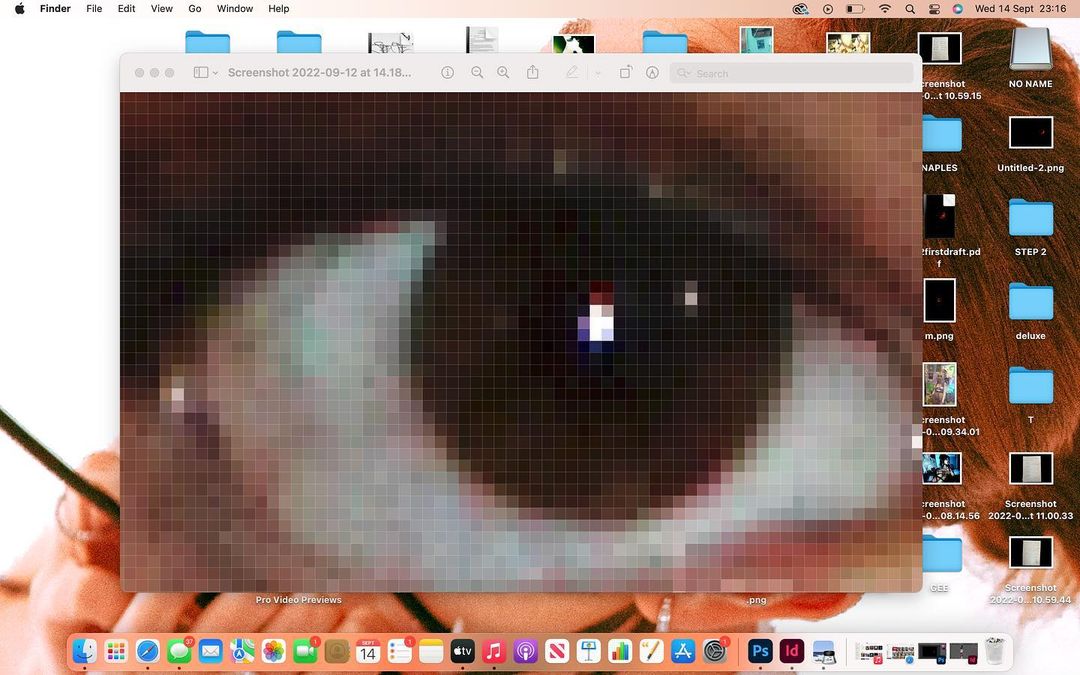1080x675 pixels.
Task: Click the Inspector info icon in Preview
Action: pyautogui.click(x=447, y=73)
